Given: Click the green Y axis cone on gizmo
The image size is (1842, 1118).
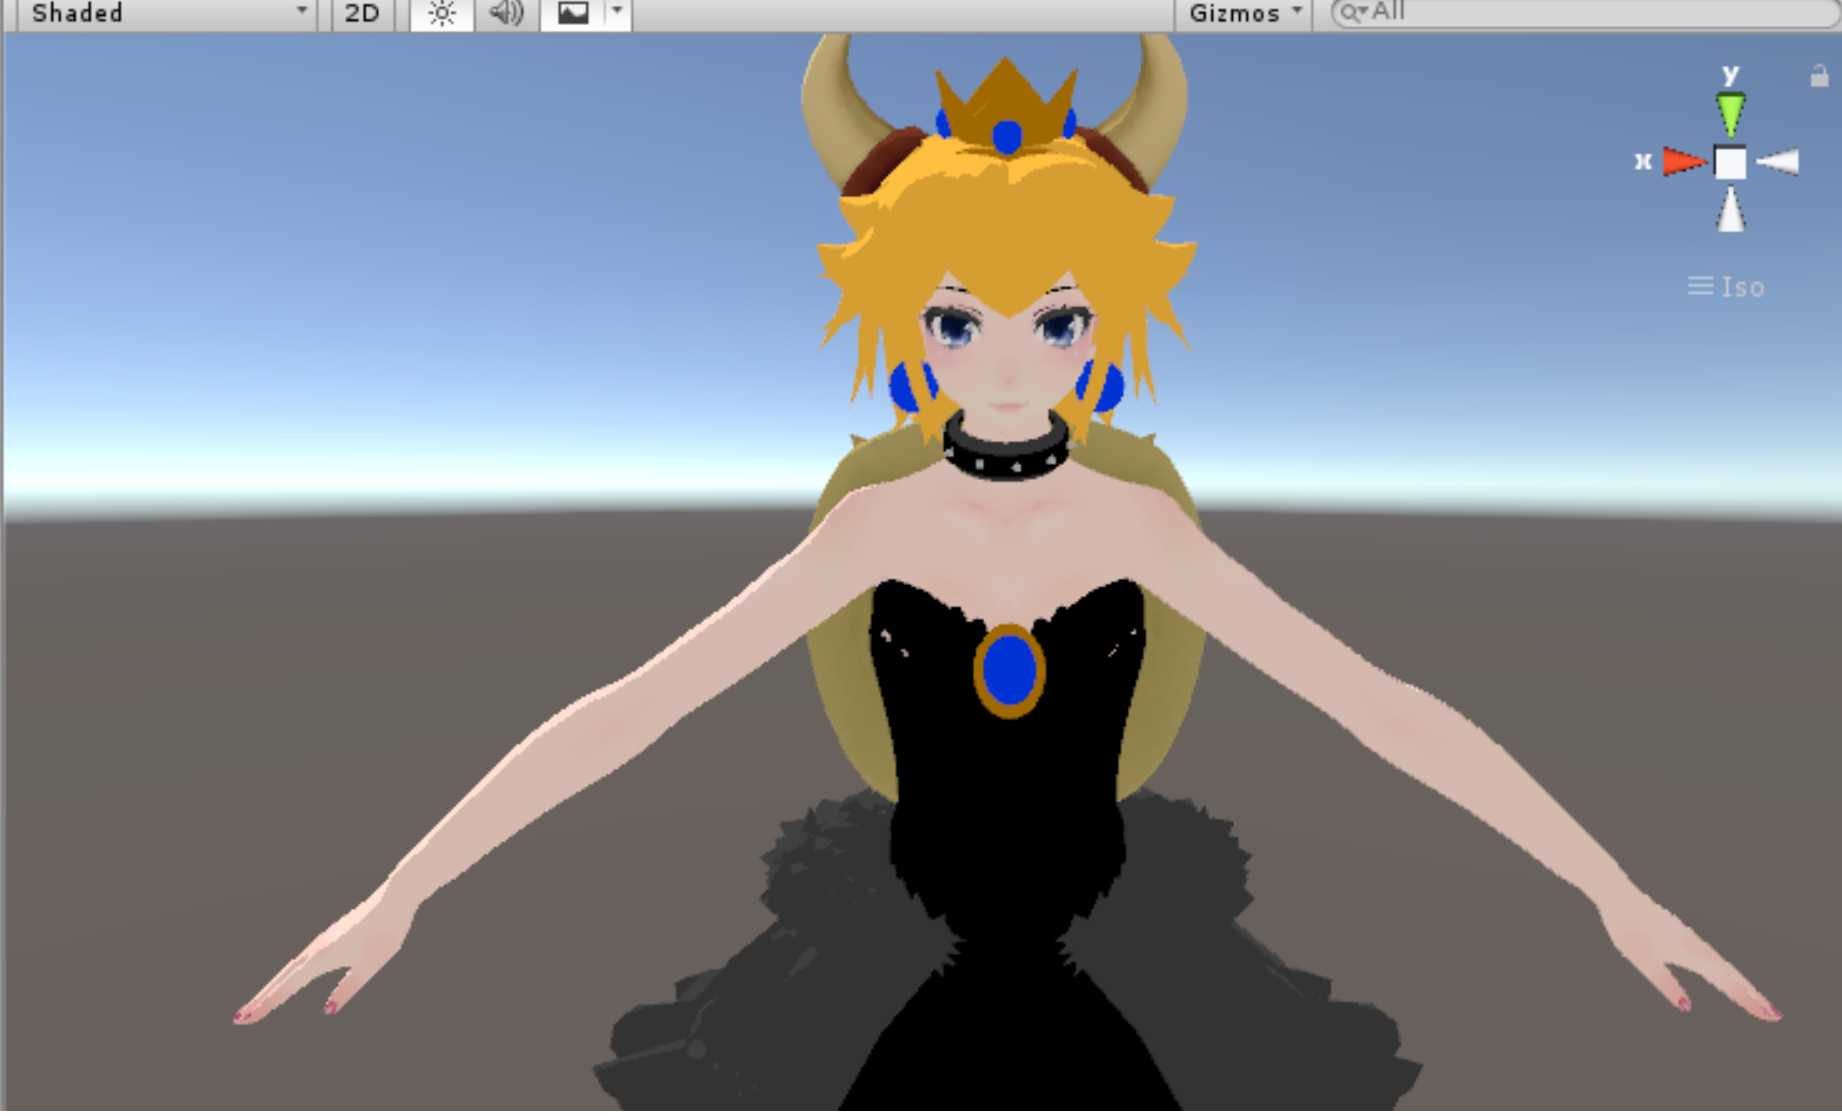Looking at the screenshot, I should 1730,112.
